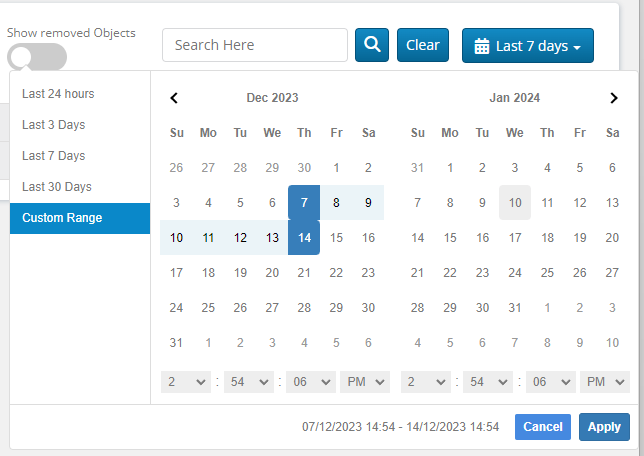644x456 pixels.
Task: Pick January 10 in the right calendar
Action: (515, 203)
